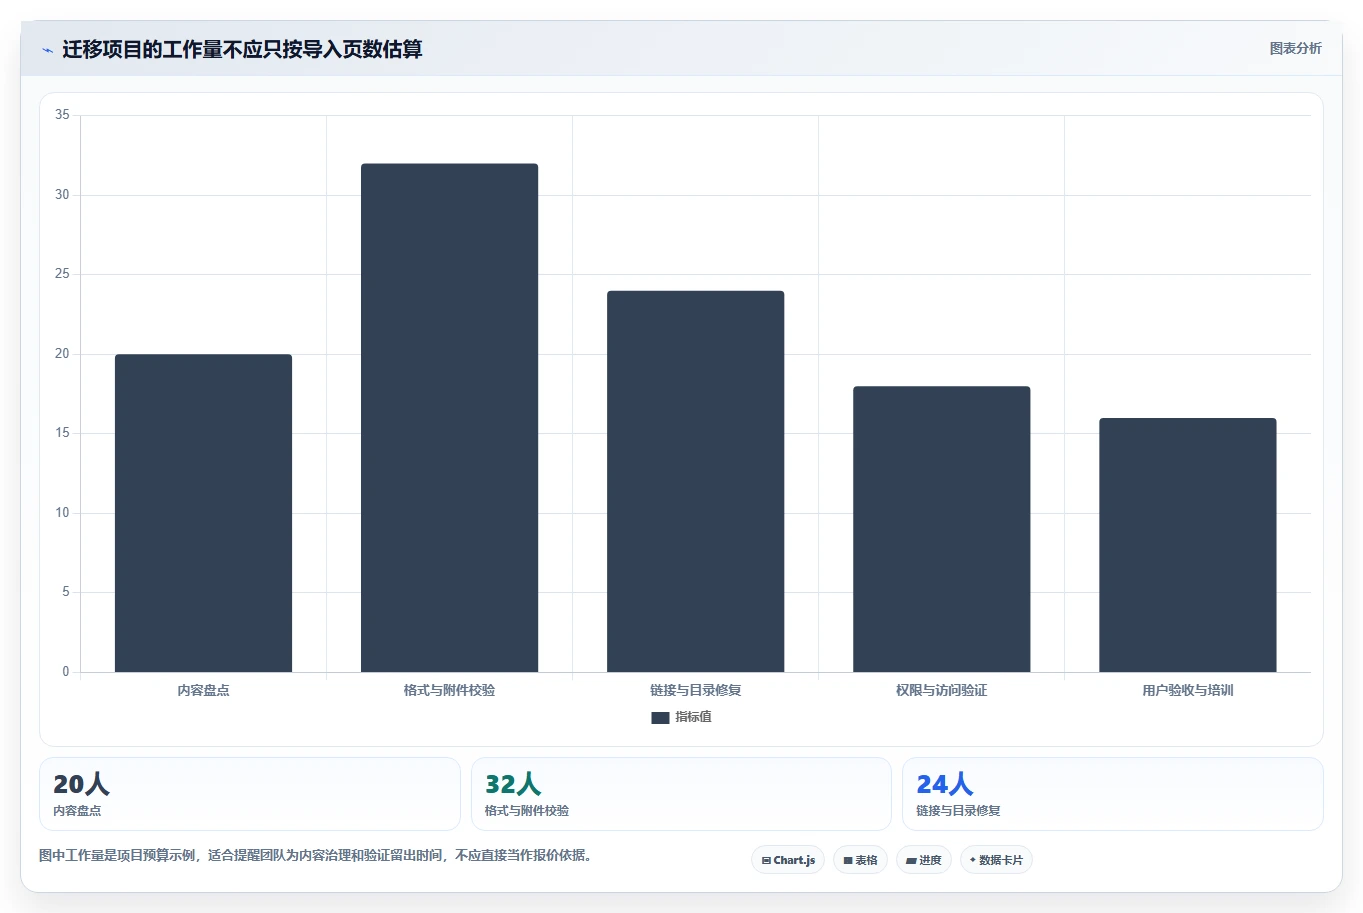Click the y-axis value 15
1363x913 pixels.
tap(62, 433)
